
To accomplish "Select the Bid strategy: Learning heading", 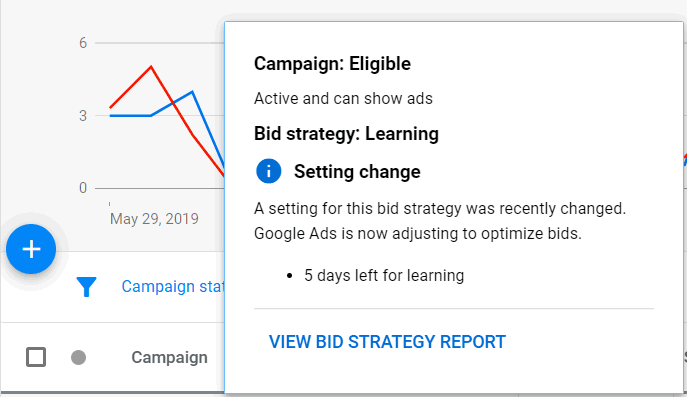I will click(346, 134).
